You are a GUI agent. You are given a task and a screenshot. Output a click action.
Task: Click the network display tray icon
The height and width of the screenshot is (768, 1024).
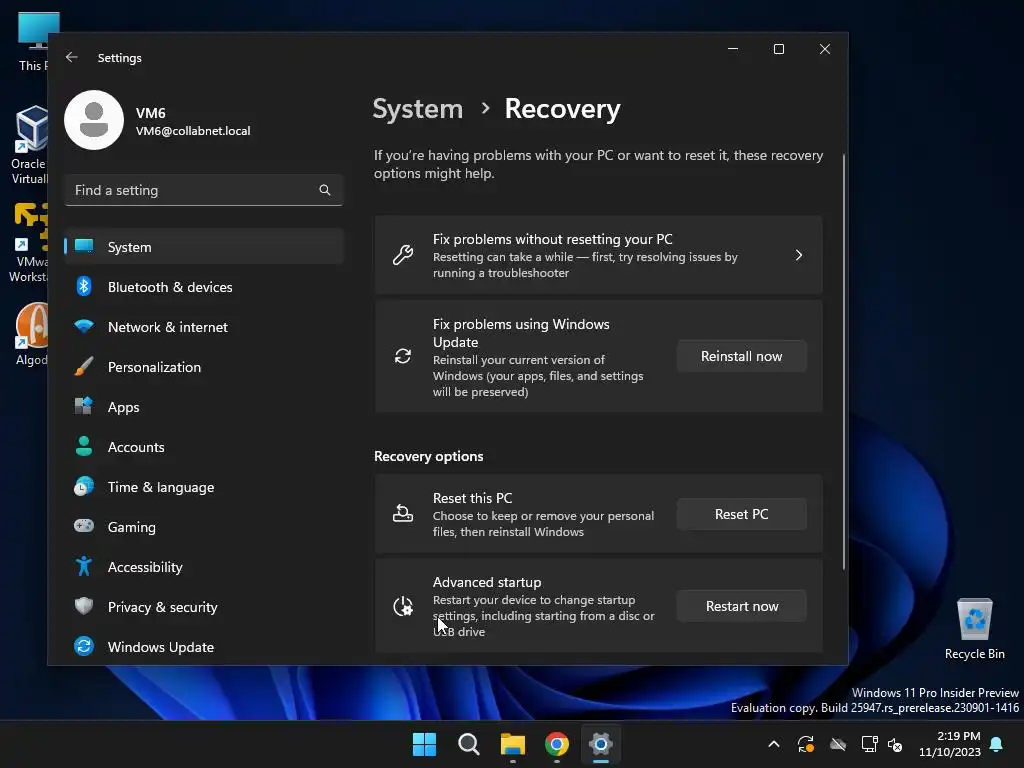869,744
